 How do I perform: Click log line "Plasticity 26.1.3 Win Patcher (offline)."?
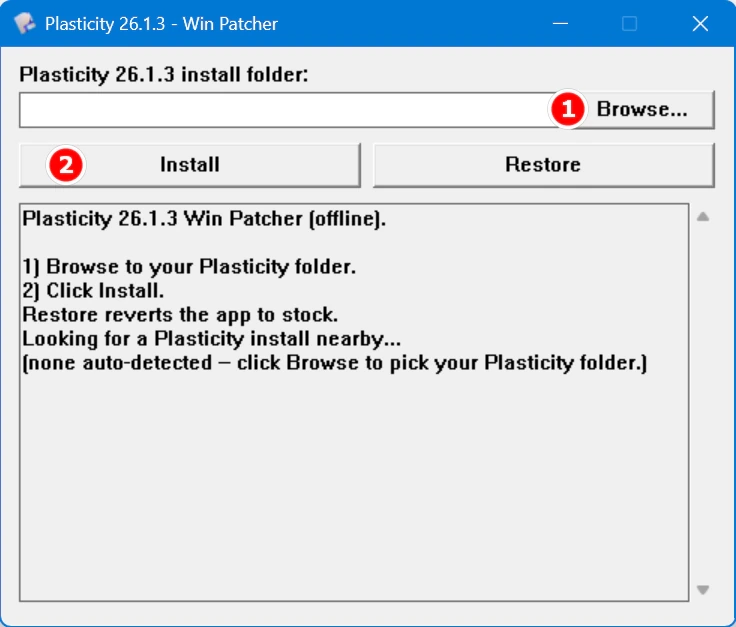pyautogui.click(x=204, y=219)
